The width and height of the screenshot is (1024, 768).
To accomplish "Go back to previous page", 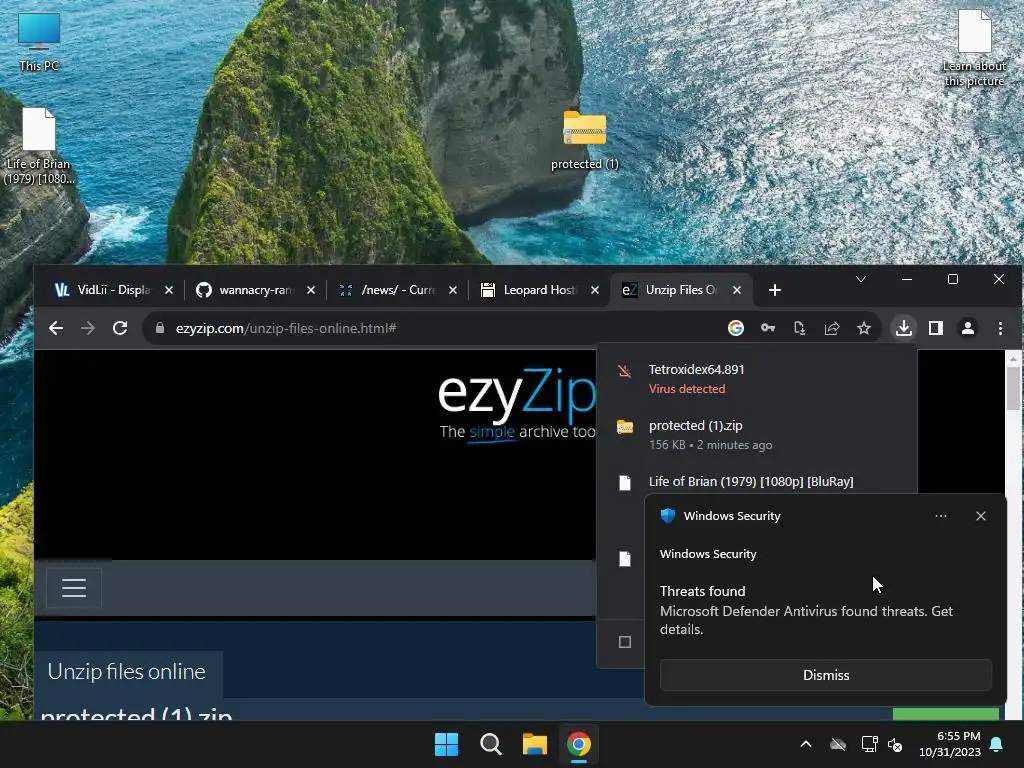I will click(x=56, y=328).
